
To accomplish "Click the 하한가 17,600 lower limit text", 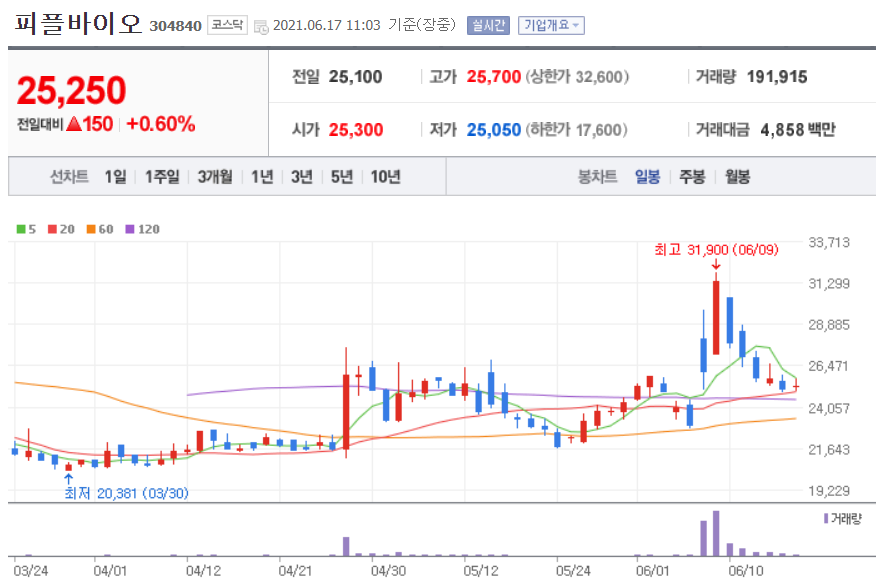I will pos(576,130).
